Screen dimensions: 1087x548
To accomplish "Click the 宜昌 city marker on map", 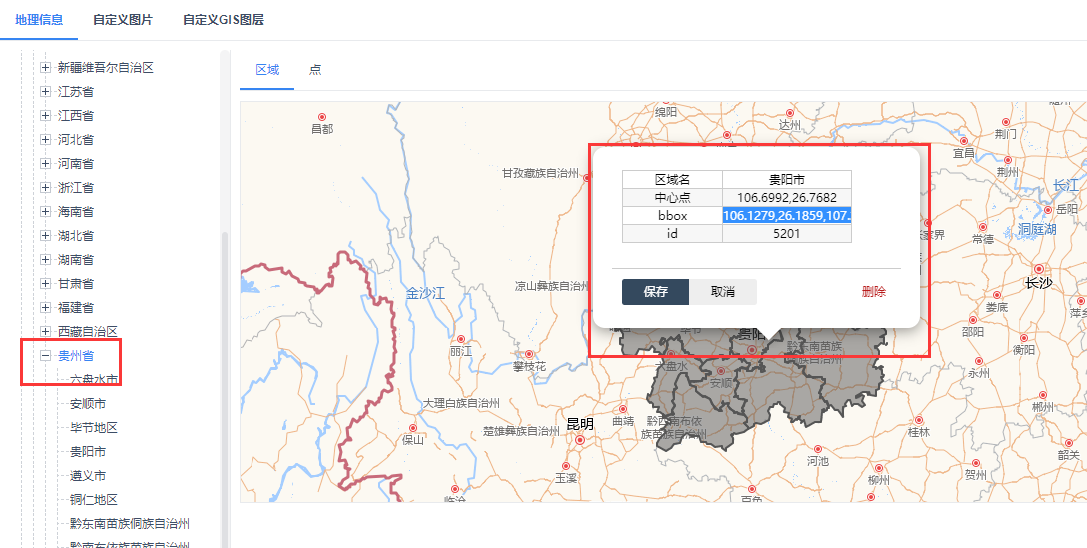I will tap(964, 142).
